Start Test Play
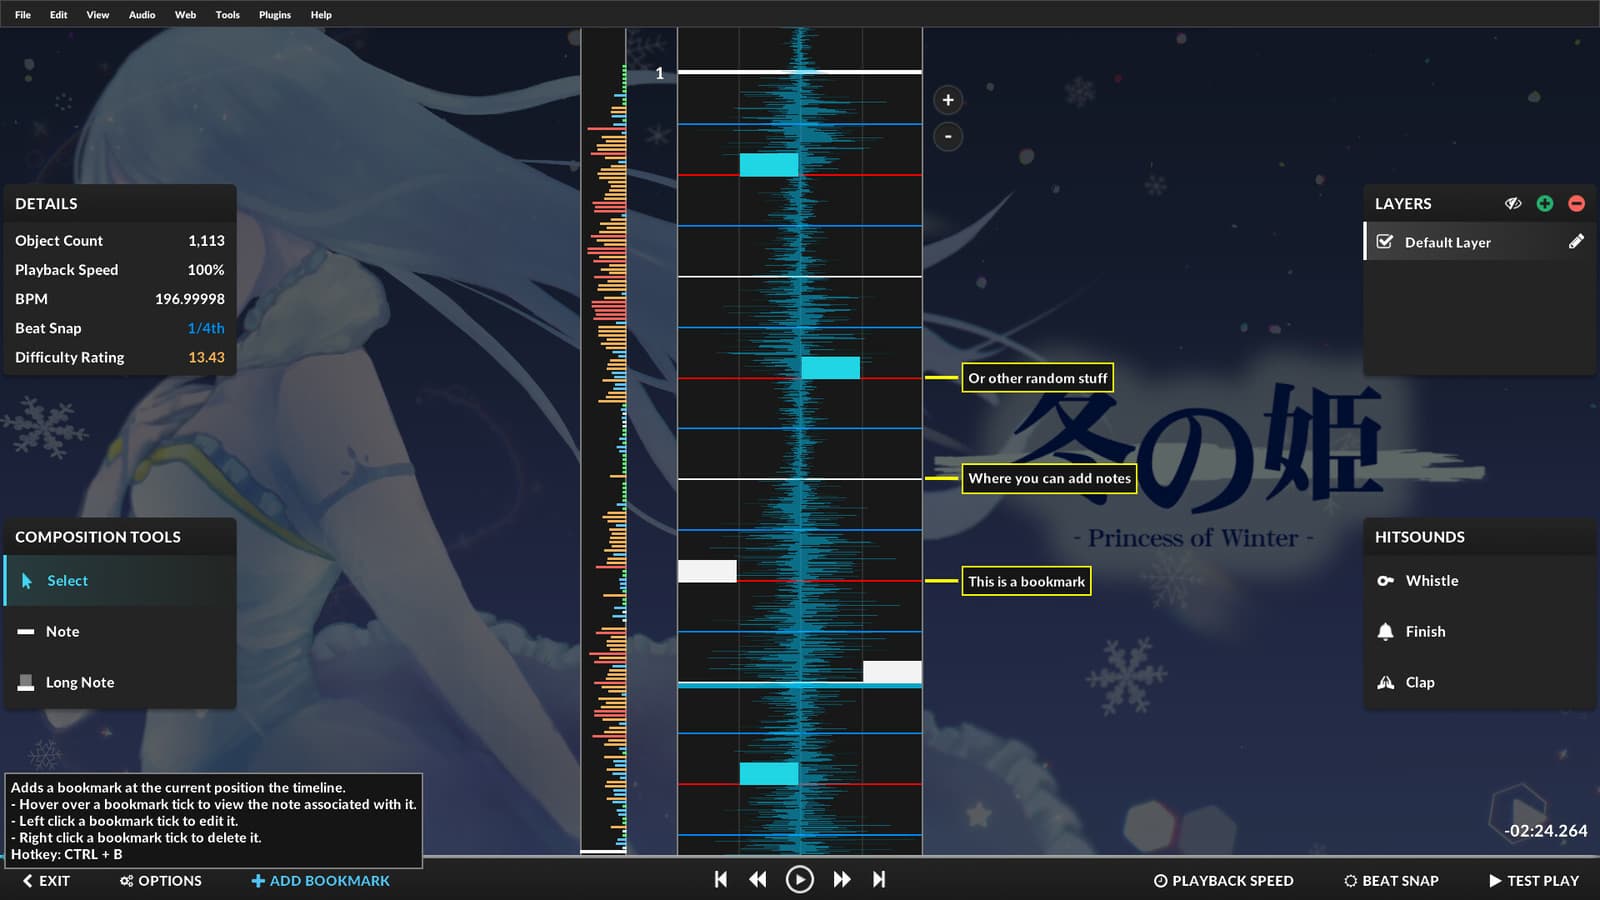 [1534, 881]
